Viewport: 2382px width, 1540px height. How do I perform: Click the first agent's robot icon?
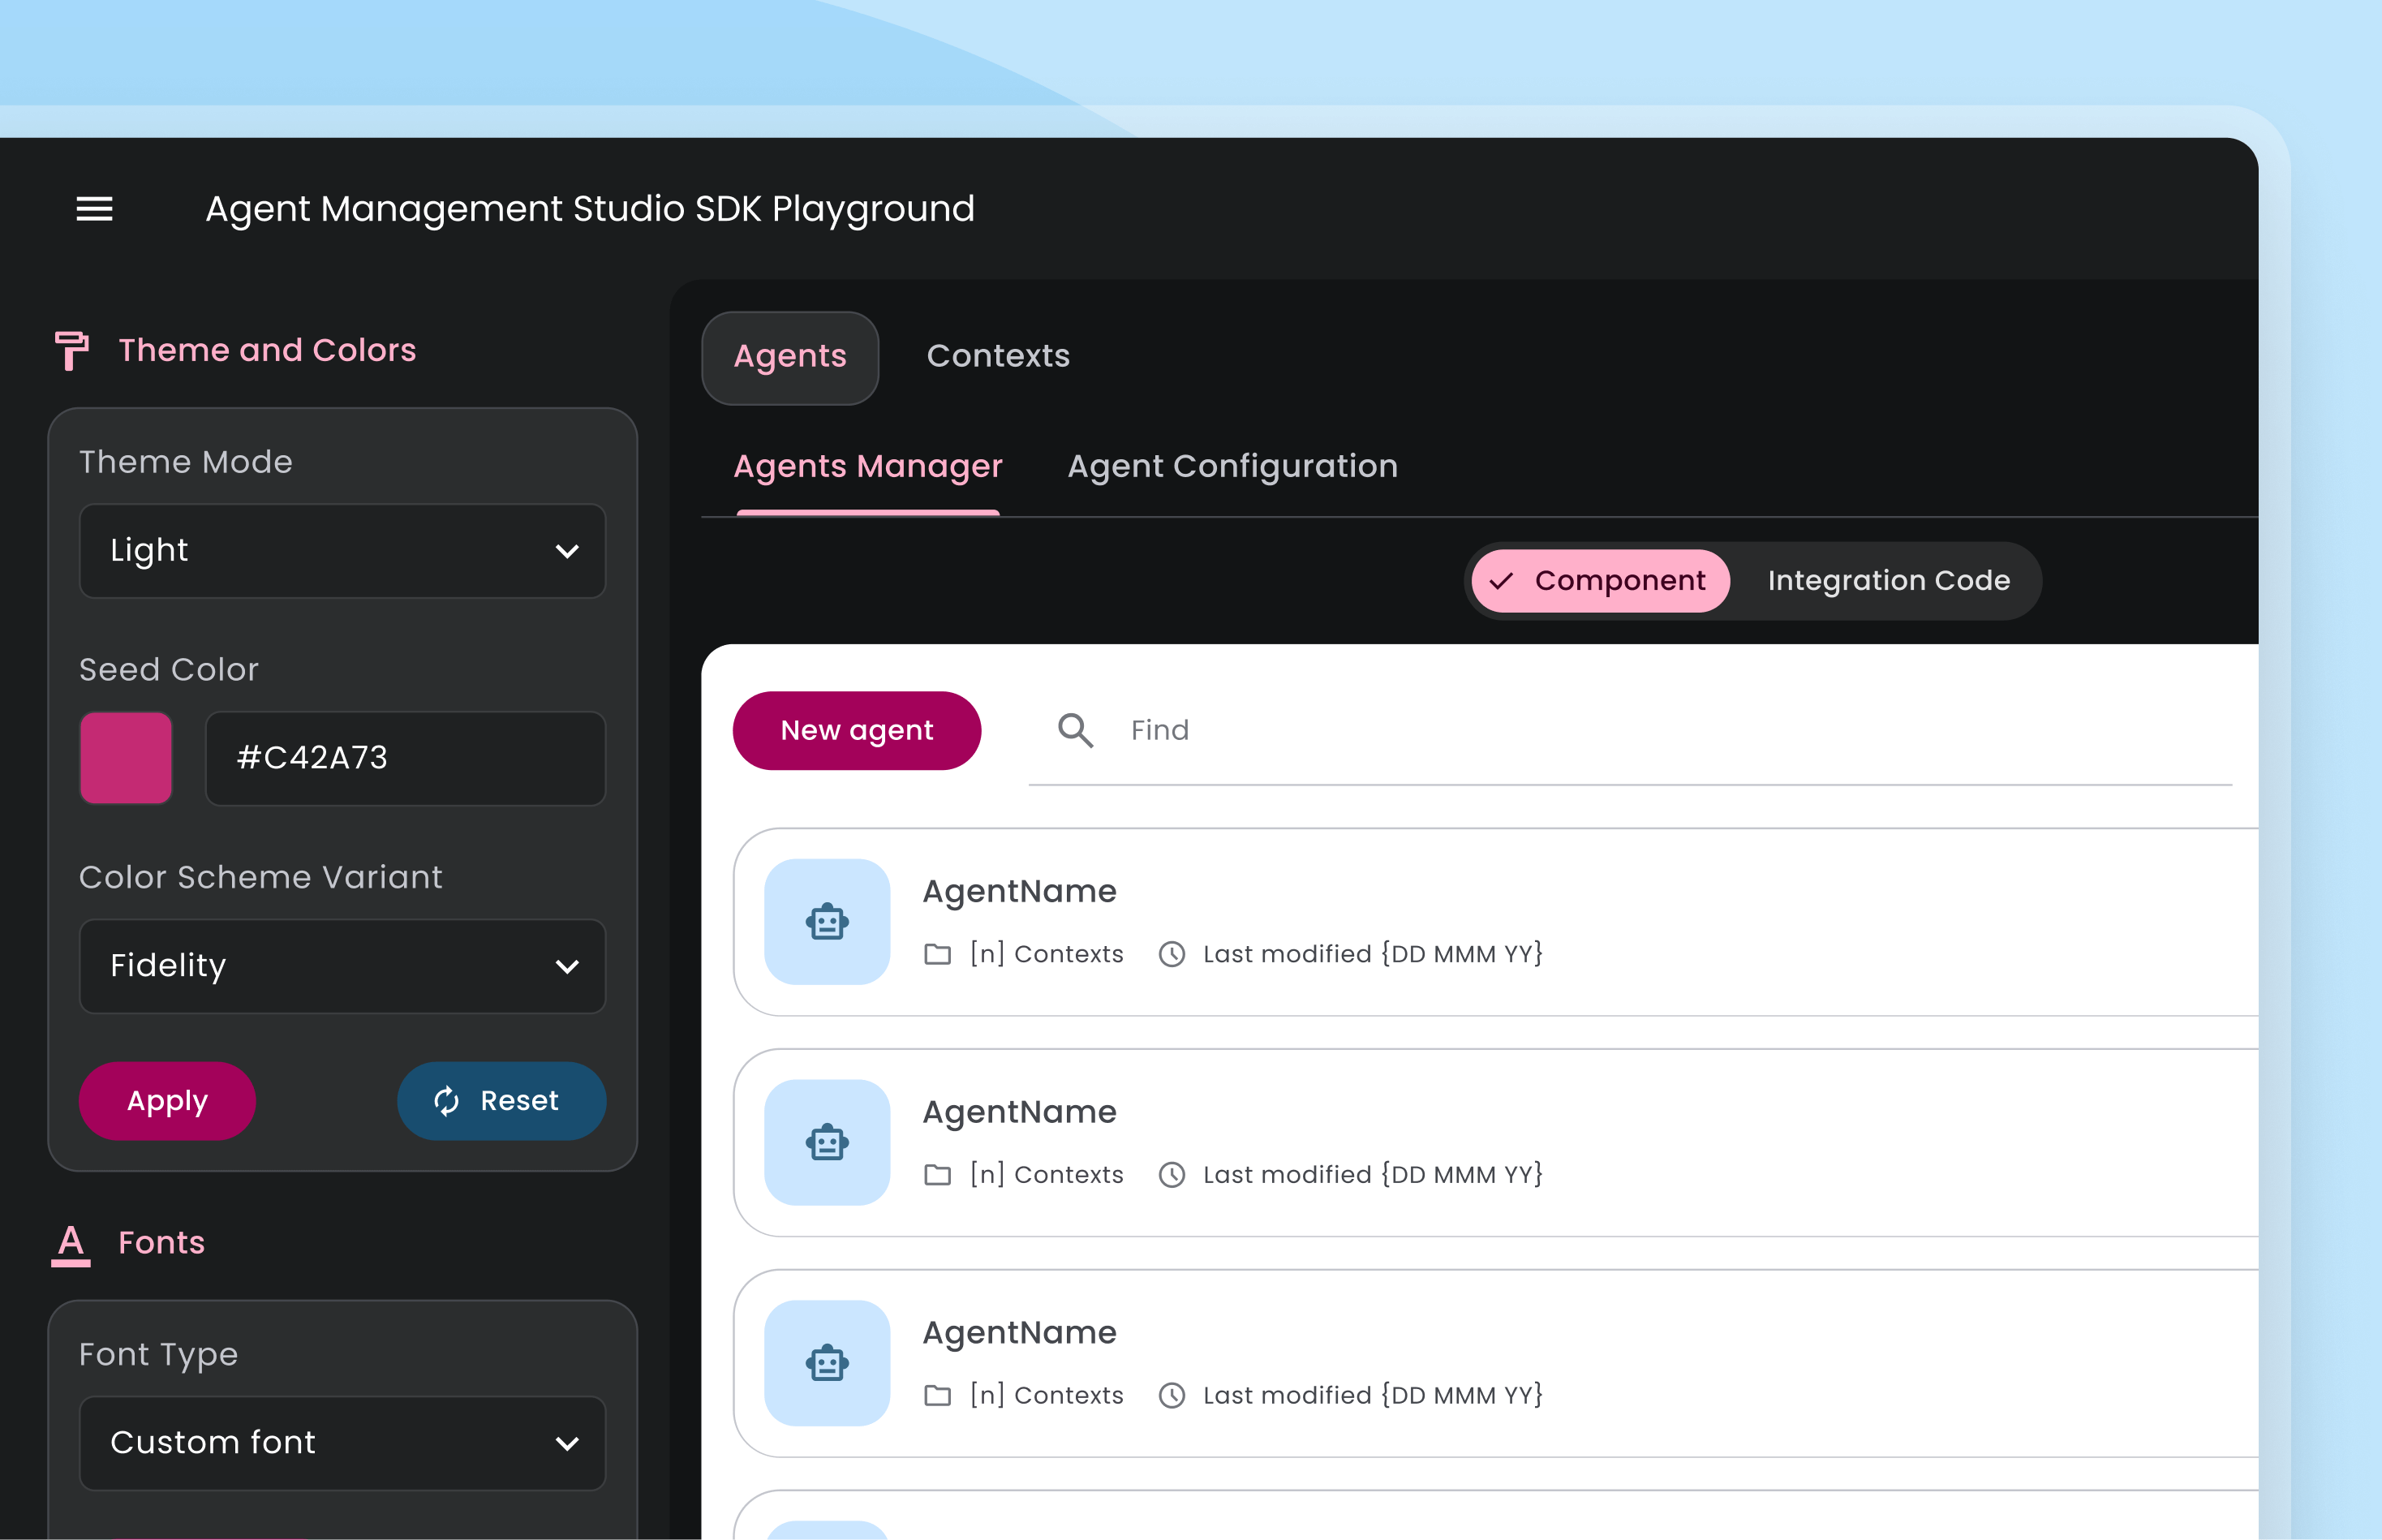tap(827, 922)
